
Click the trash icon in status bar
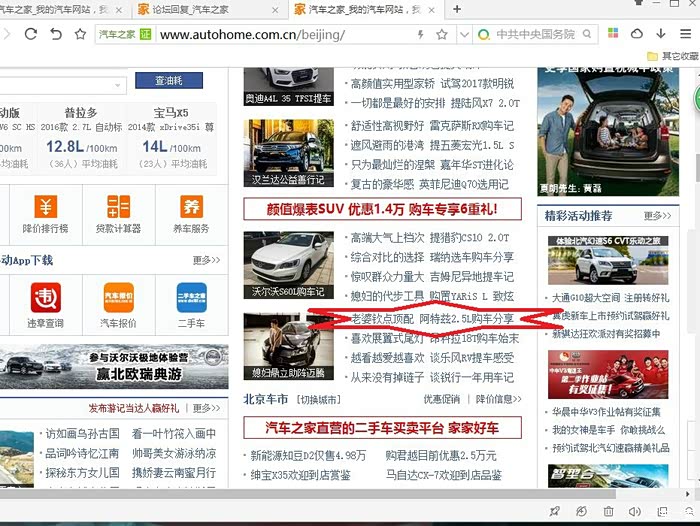pyautogui.click(x=608, y=511)
